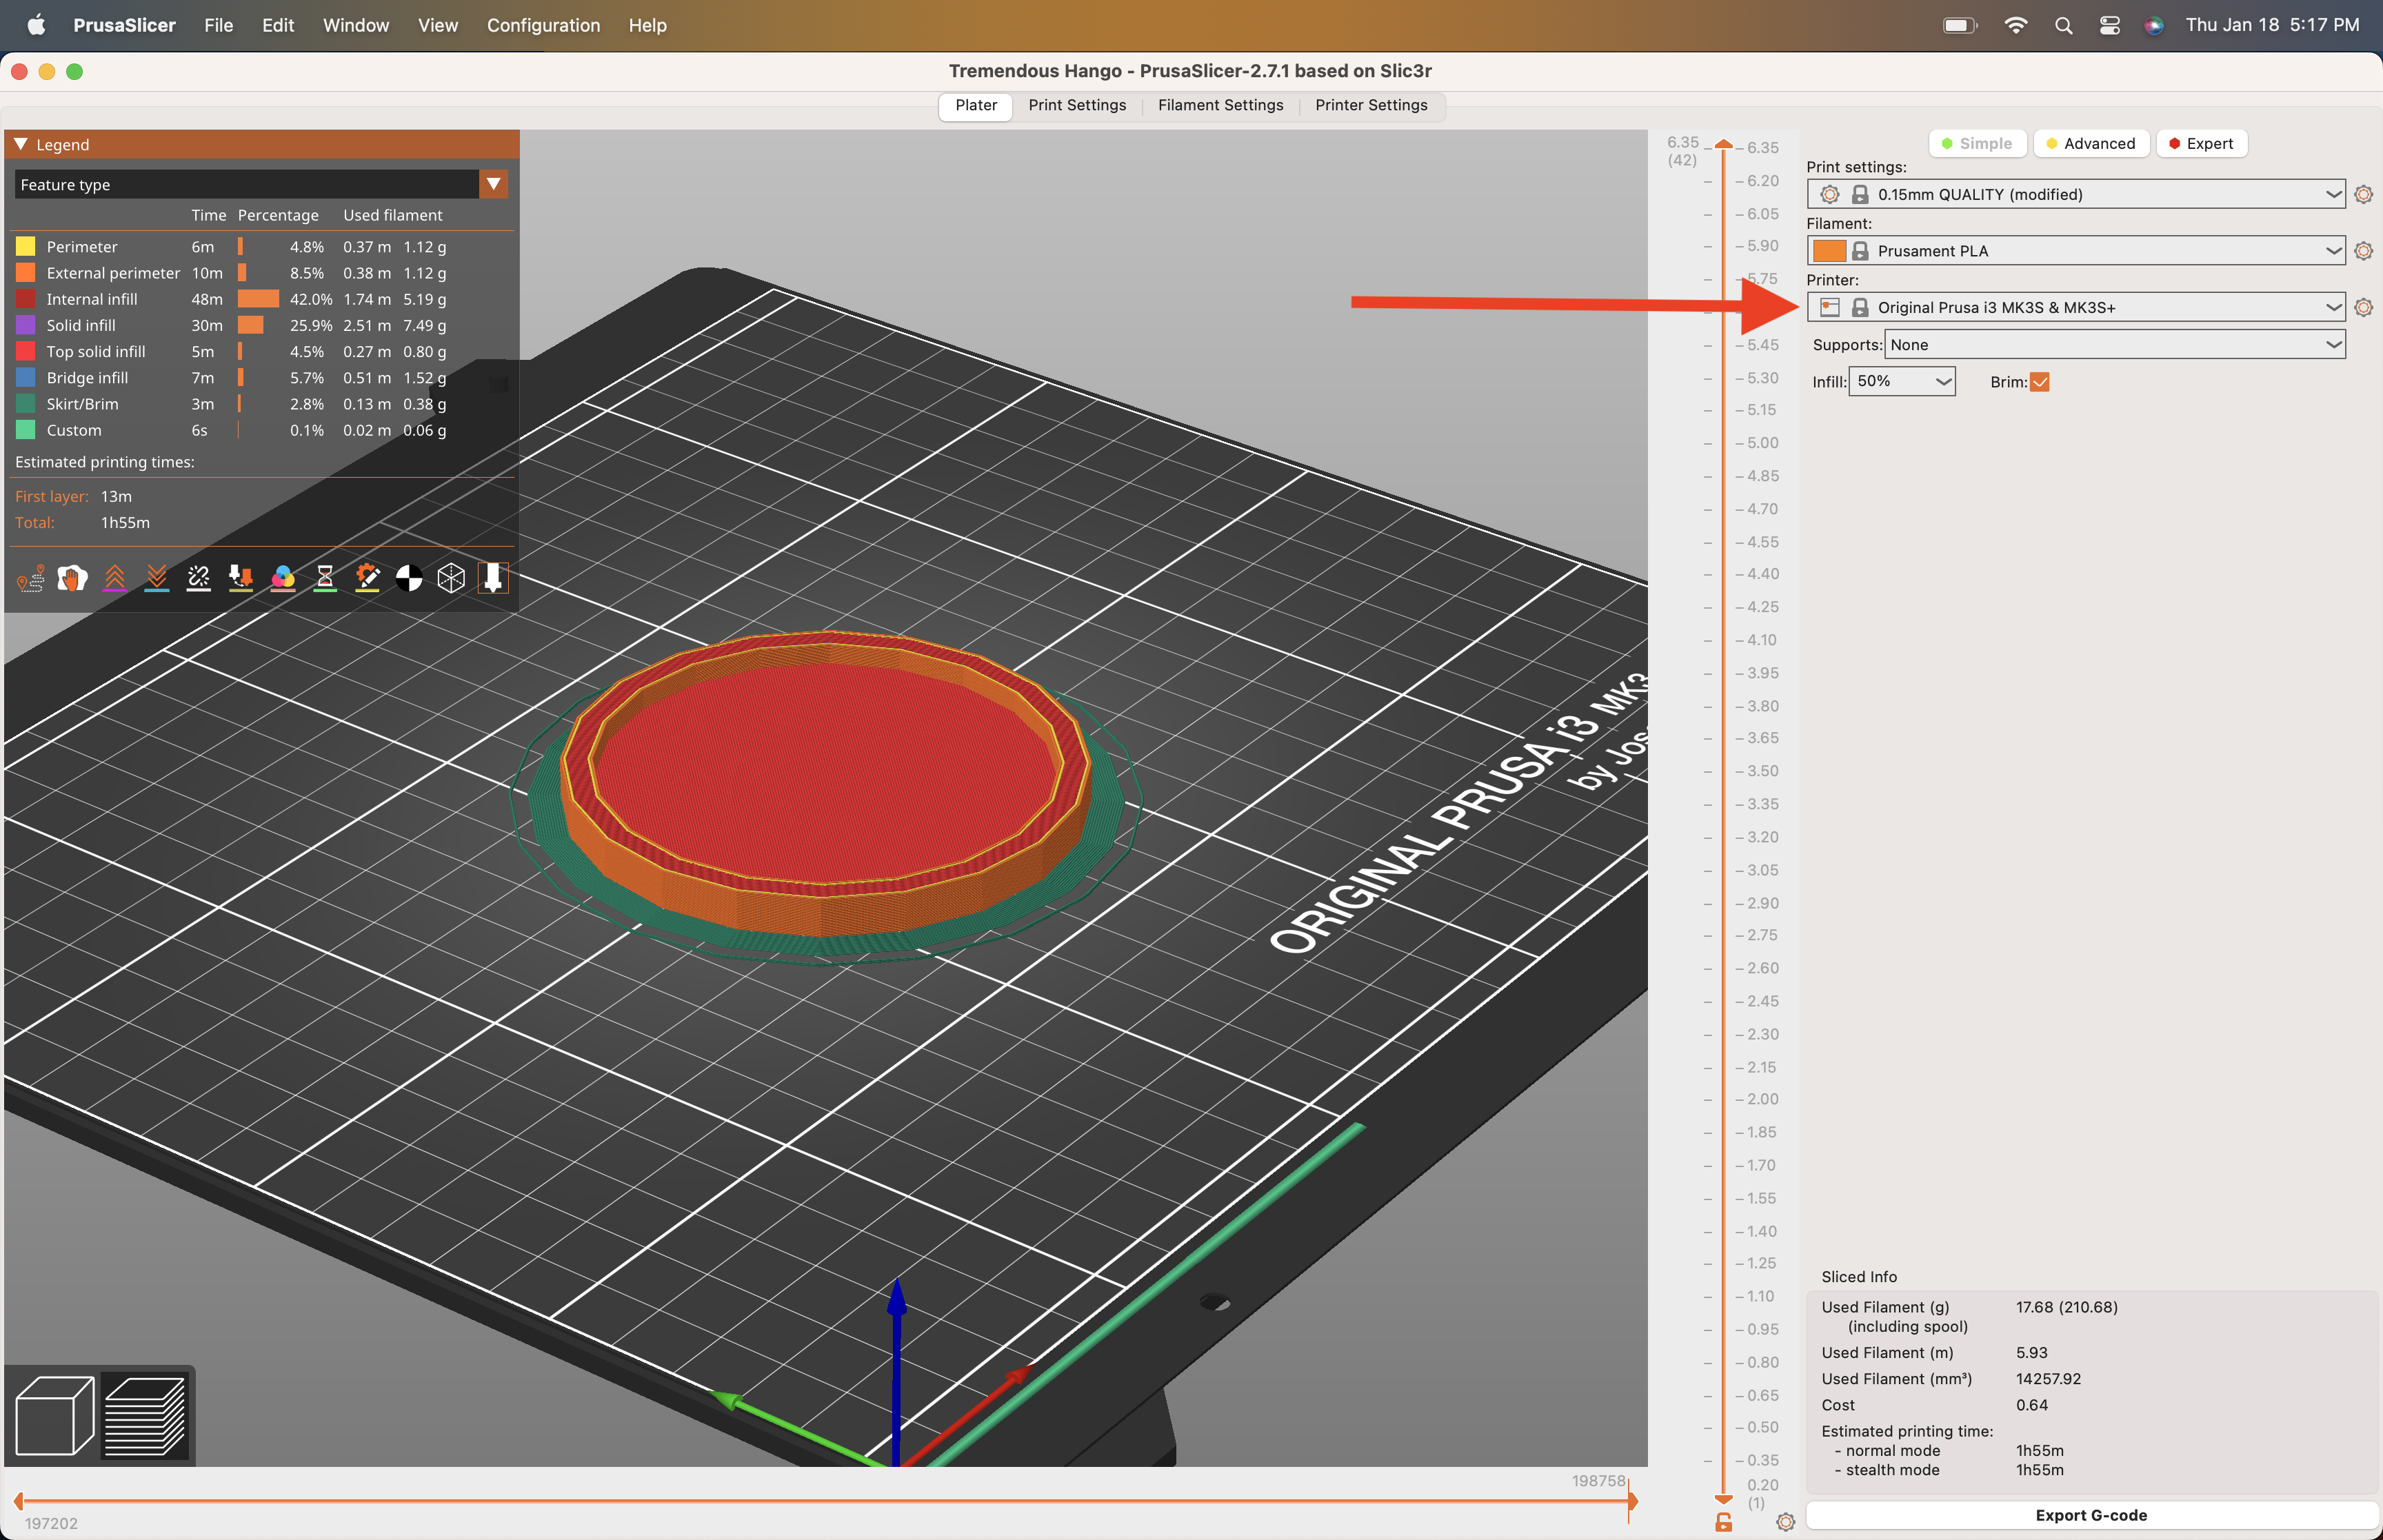This screenshot has height=1540, width=2383.
Task: Open macOS Spotlight search icon
Action: click(x=2063, y=25)
